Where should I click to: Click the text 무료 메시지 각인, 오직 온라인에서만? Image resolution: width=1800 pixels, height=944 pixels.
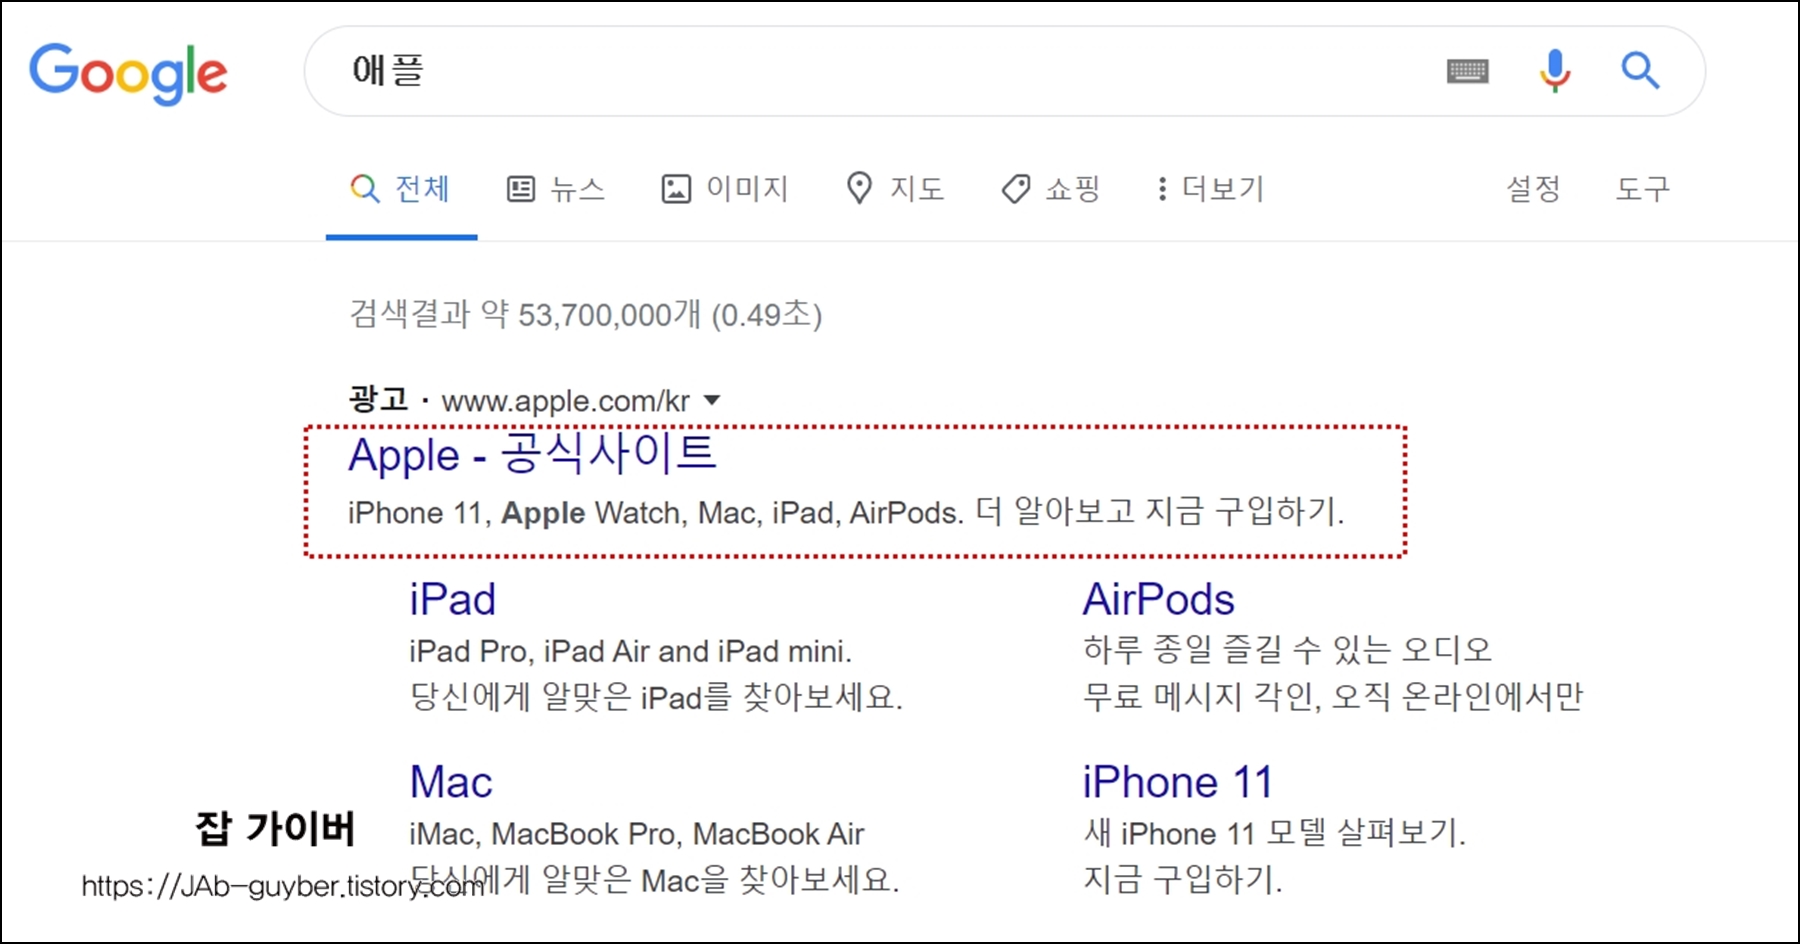point(1333,696)
